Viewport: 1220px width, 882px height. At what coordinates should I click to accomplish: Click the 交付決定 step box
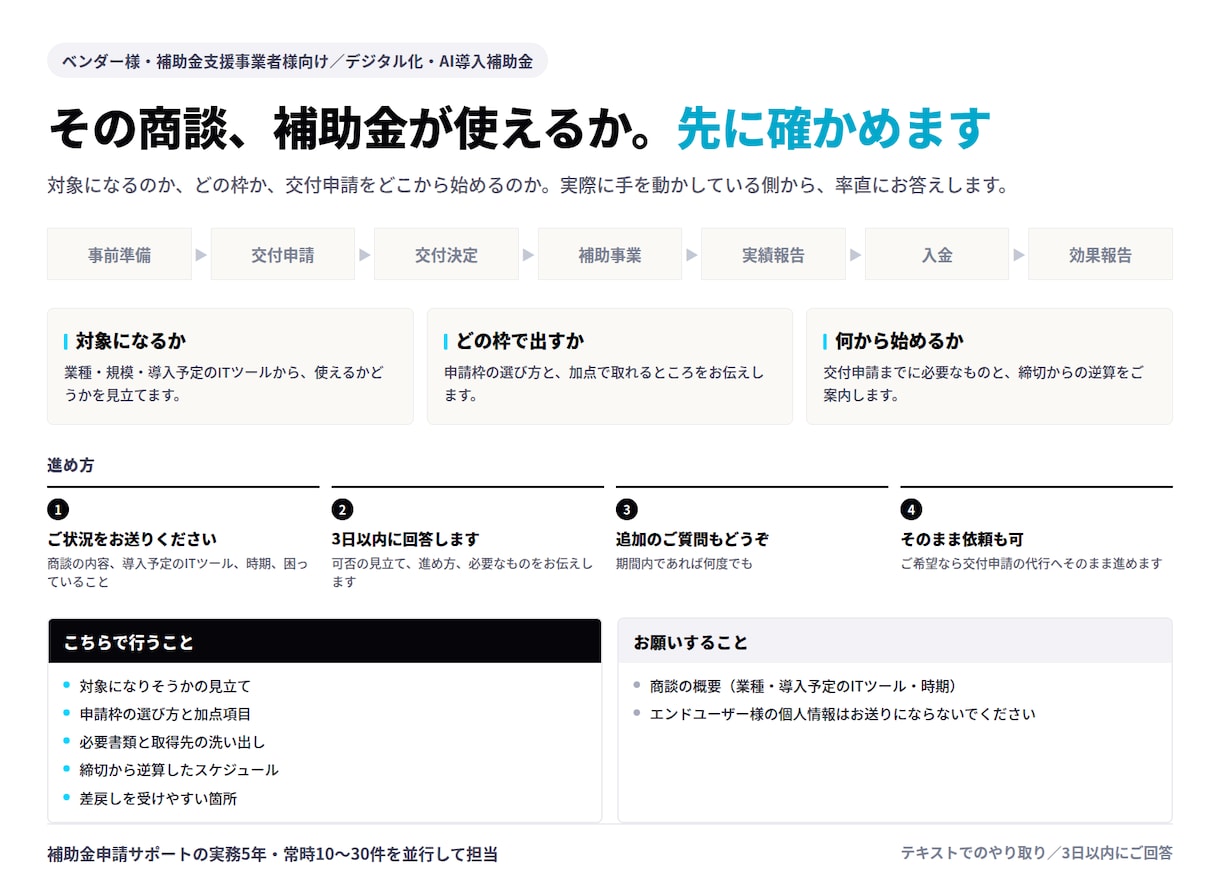[446, 254]
